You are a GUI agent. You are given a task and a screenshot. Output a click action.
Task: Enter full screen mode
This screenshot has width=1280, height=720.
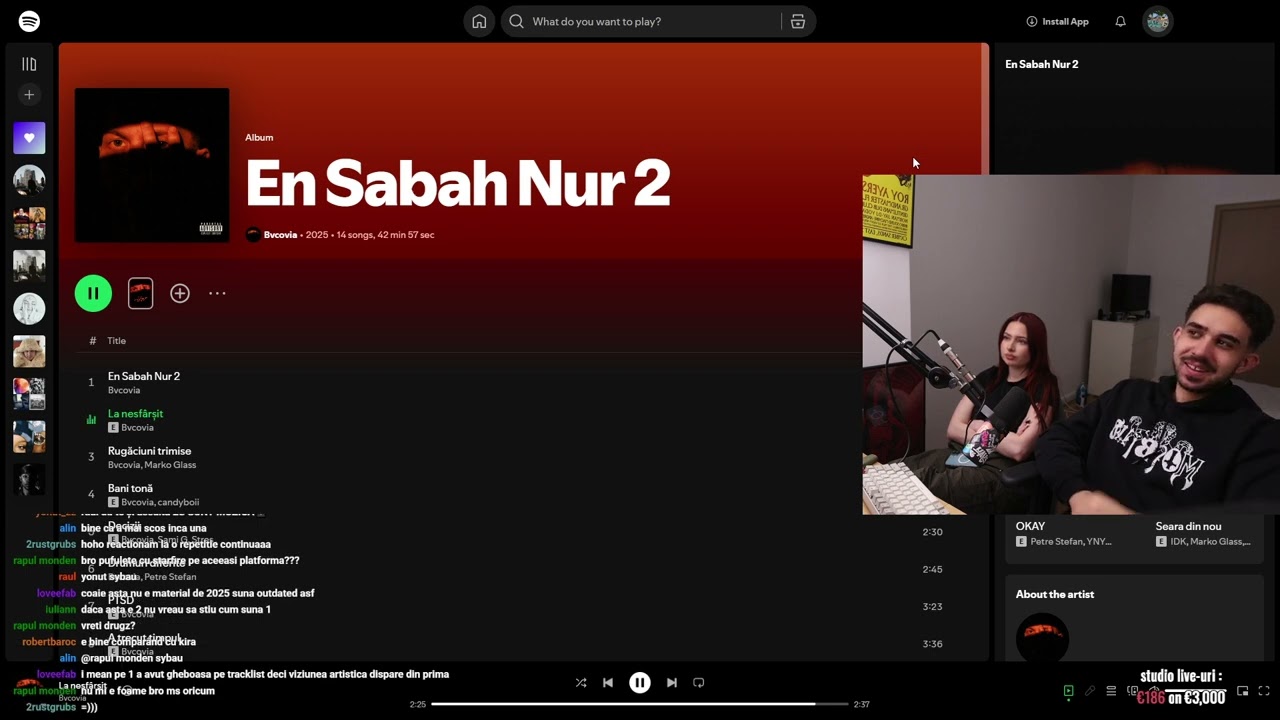[x=1264, y=691]
